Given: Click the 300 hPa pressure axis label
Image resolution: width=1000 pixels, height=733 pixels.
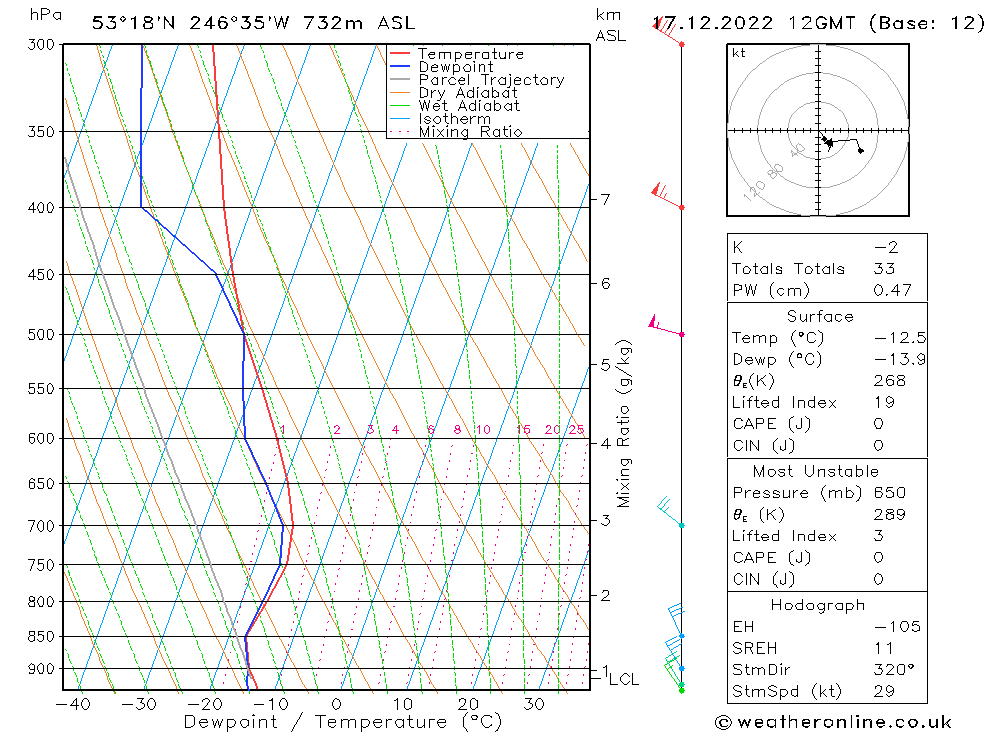Looking at the screenshot, I should pyautogui.click(x=41, y=45).
